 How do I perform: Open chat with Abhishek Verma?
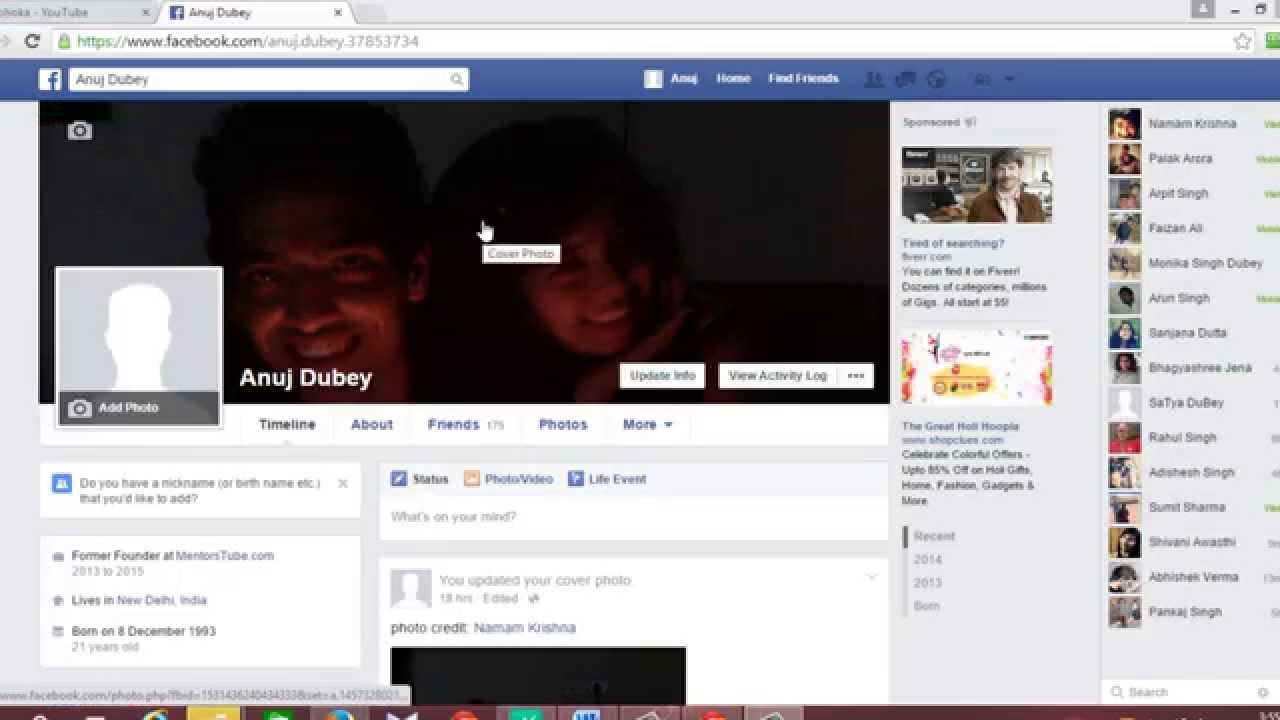click(1192, 577)
